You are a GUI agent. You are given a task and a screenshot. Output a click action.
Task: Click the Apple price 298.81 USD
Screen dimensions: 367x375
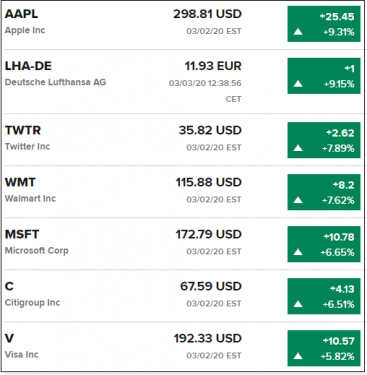207,14
